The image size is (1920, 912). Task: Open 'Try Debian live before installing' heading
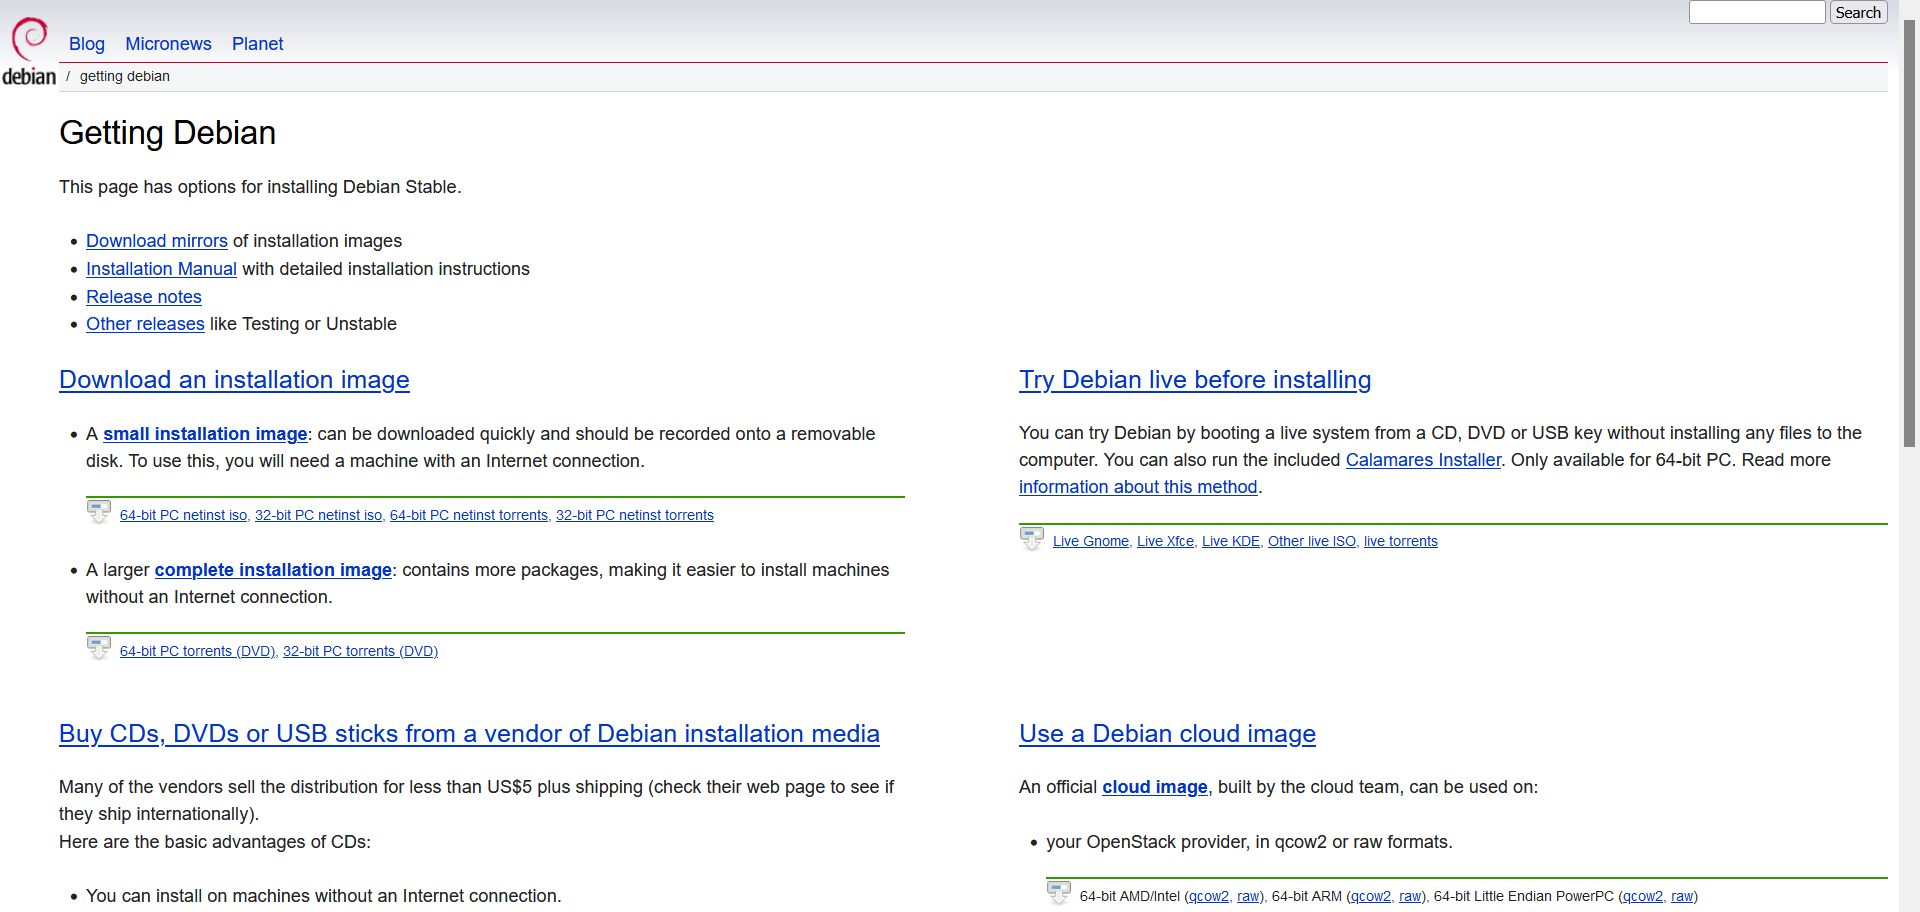(1195, 380)
